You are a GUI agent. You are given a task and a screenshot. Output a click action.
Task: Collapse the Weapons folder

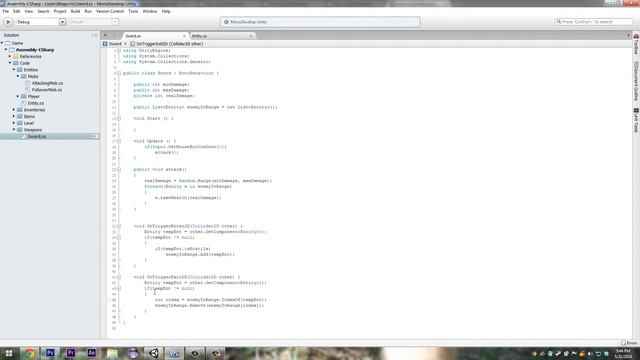(x=14, y=130)
